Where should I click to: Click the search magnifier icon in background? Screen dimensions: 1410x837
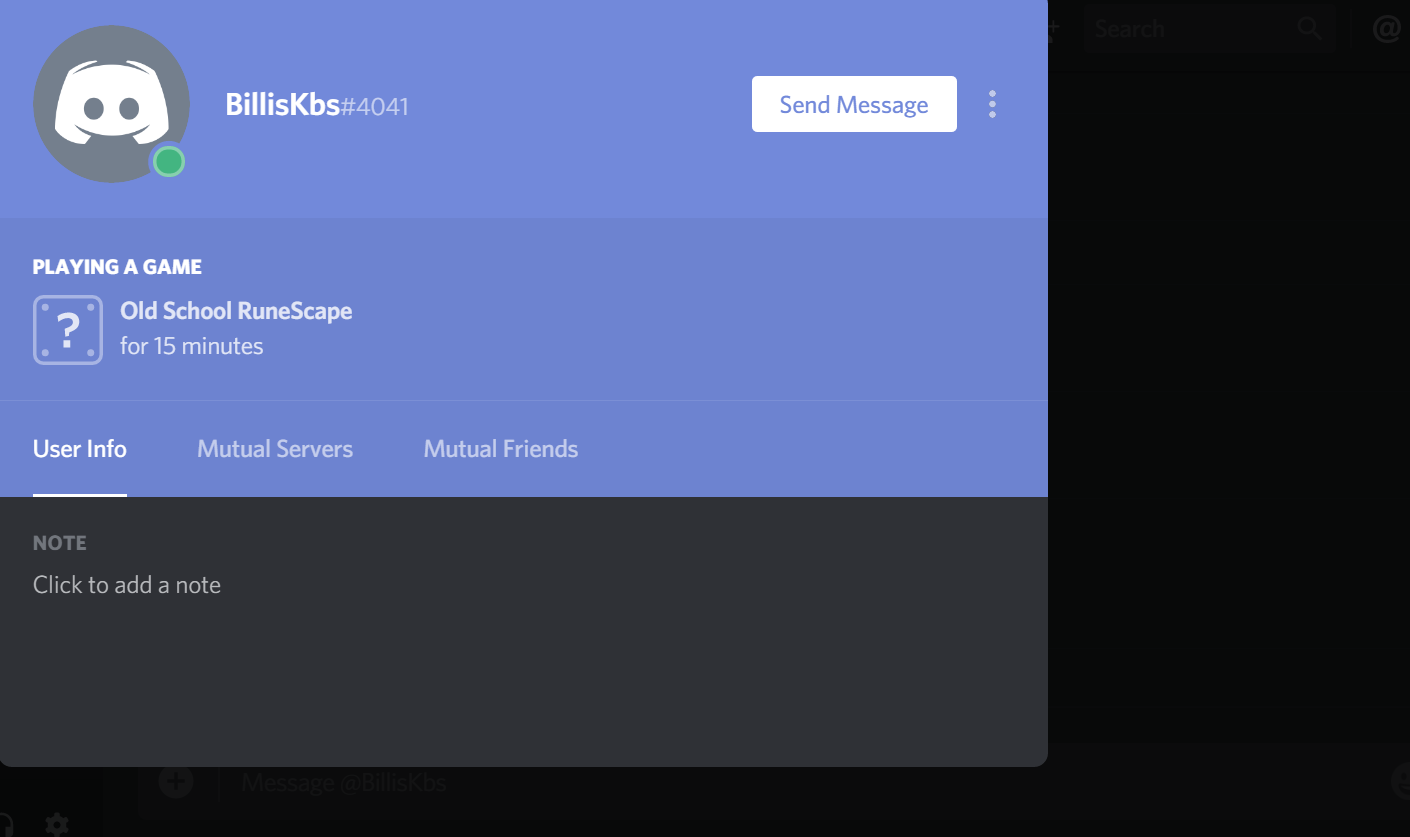click(x=1309, y=29)
